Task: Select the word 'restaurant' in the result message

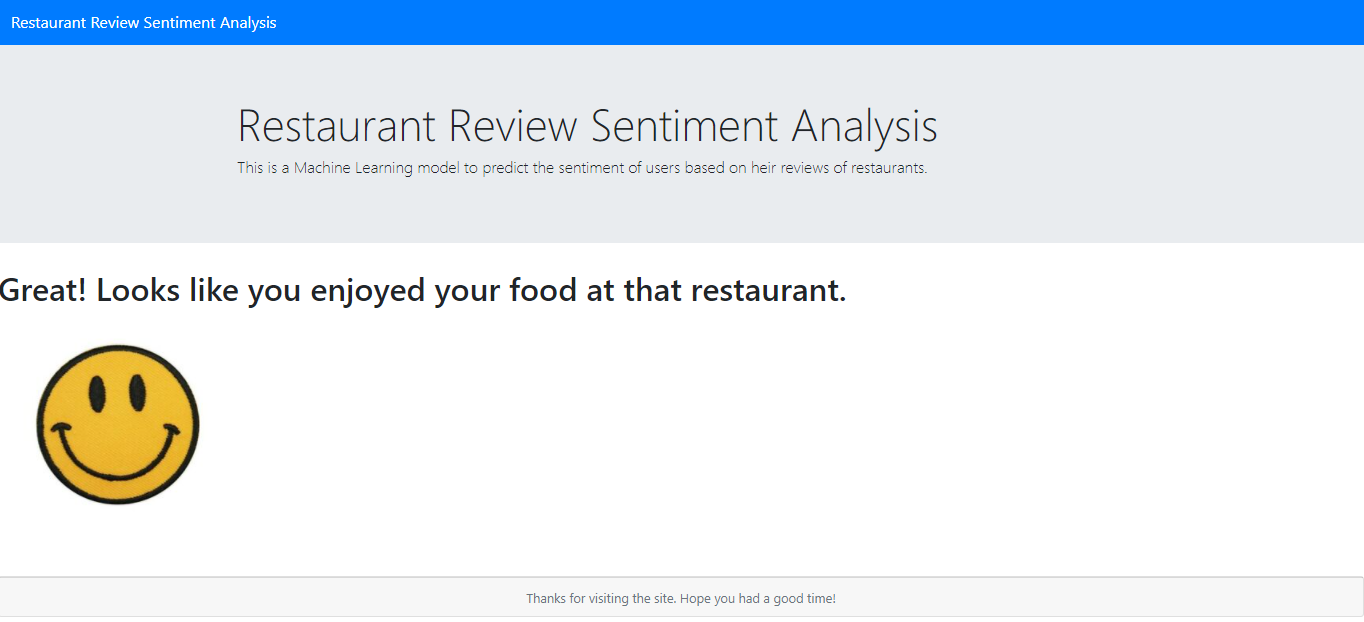Action: 770,290
